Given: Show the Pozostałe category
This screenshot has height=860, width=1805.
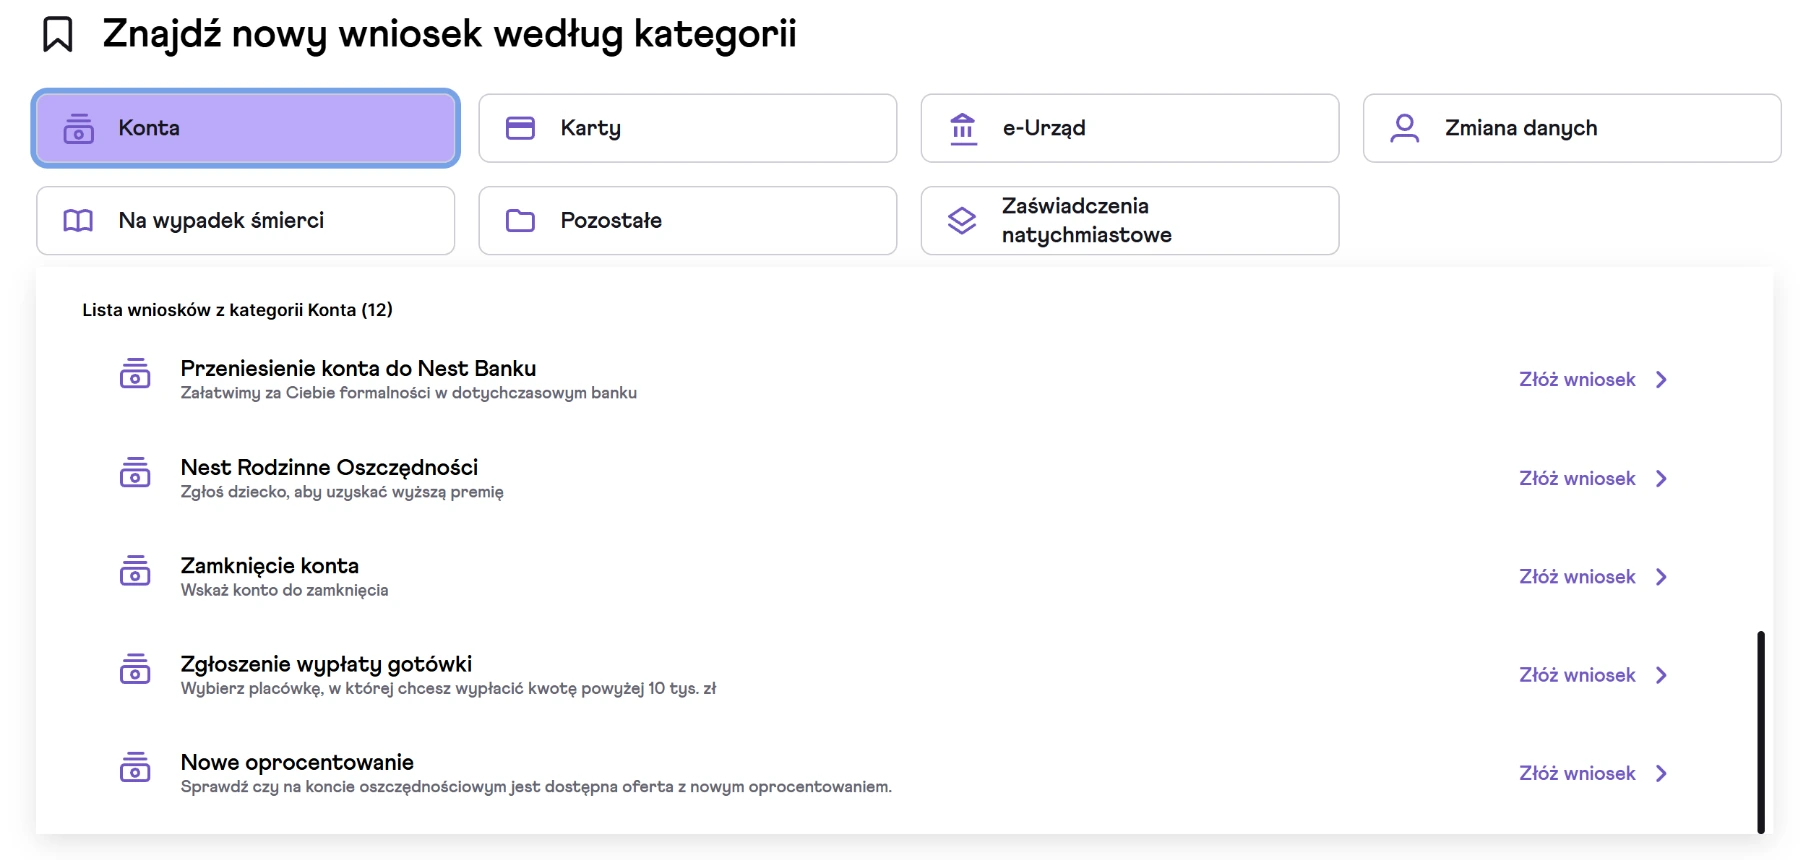Looking at the screenshot, I should click(x=688, y=220).
